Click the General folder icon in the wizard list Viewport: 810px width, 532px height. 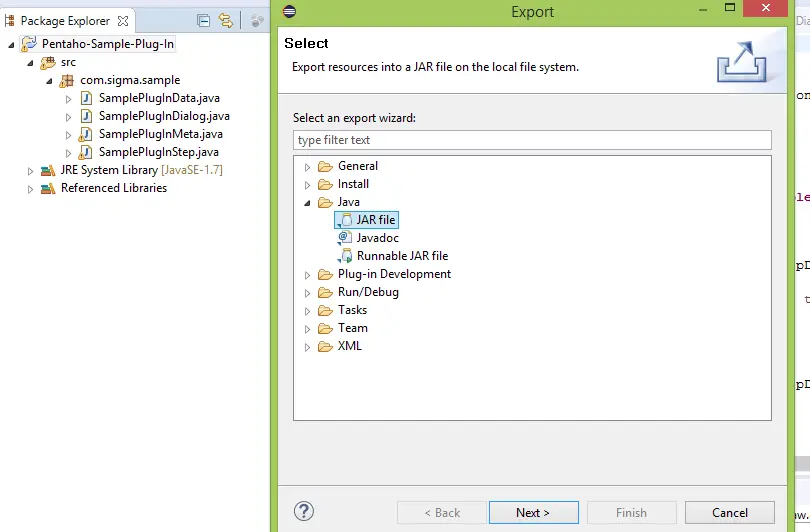pyautogui.click(x=325, y=166)
